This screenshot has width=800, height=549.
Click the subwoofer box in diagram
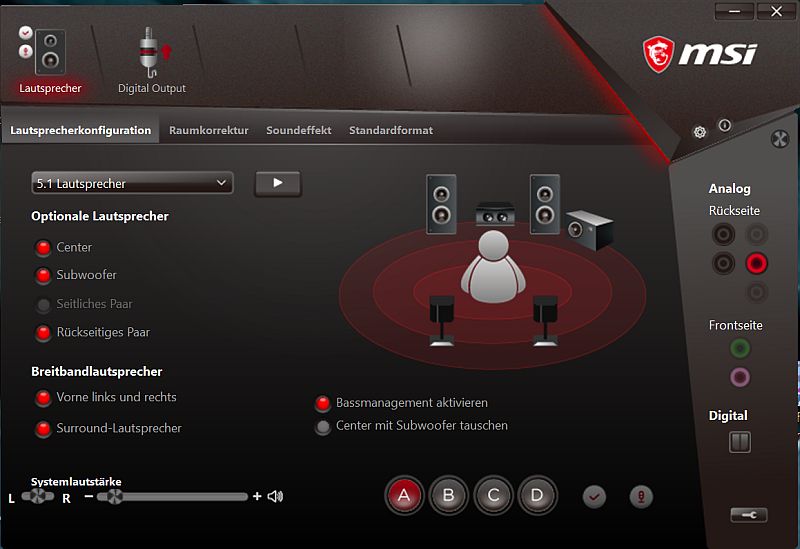tap(590, 230)
